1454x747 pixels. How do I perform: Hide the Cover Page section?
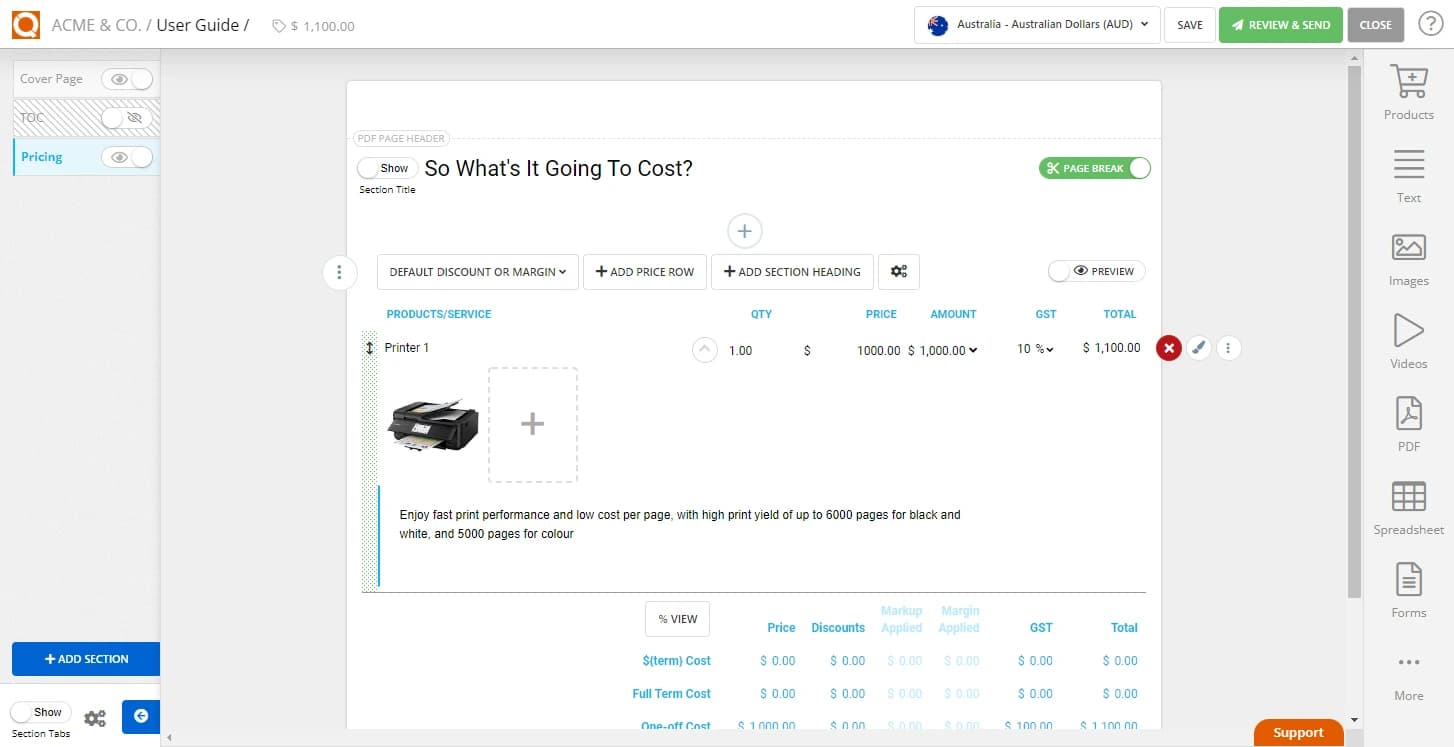[117, 78]
